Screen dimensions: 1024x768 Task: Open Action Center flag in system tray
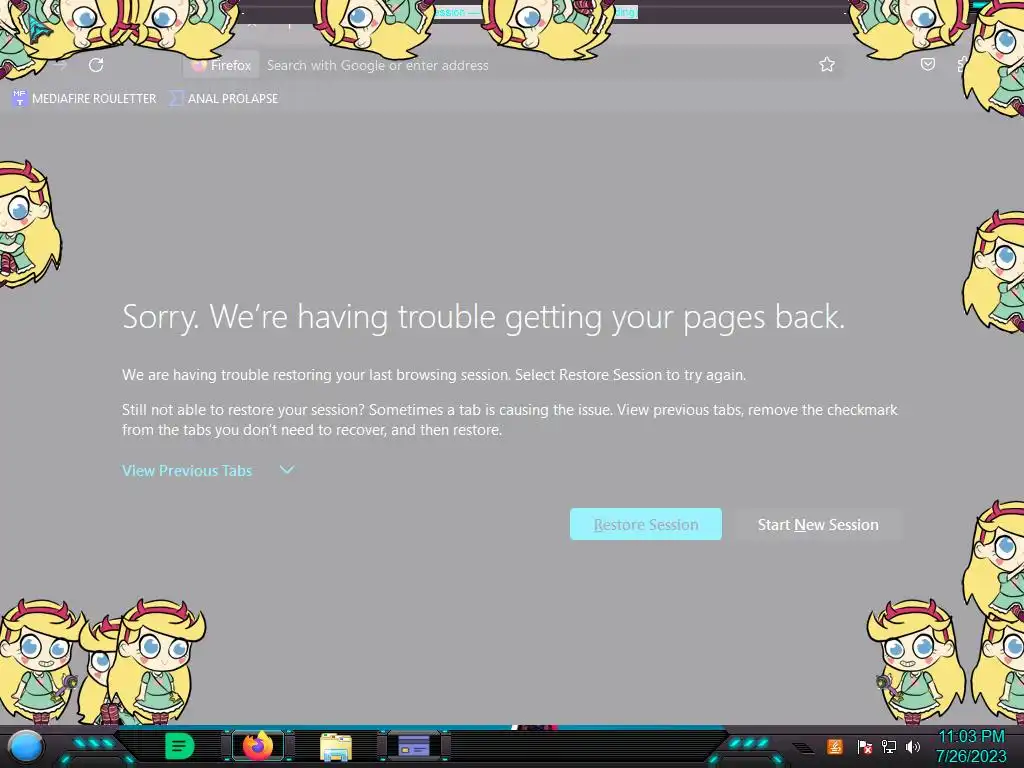tap(865, 746)
